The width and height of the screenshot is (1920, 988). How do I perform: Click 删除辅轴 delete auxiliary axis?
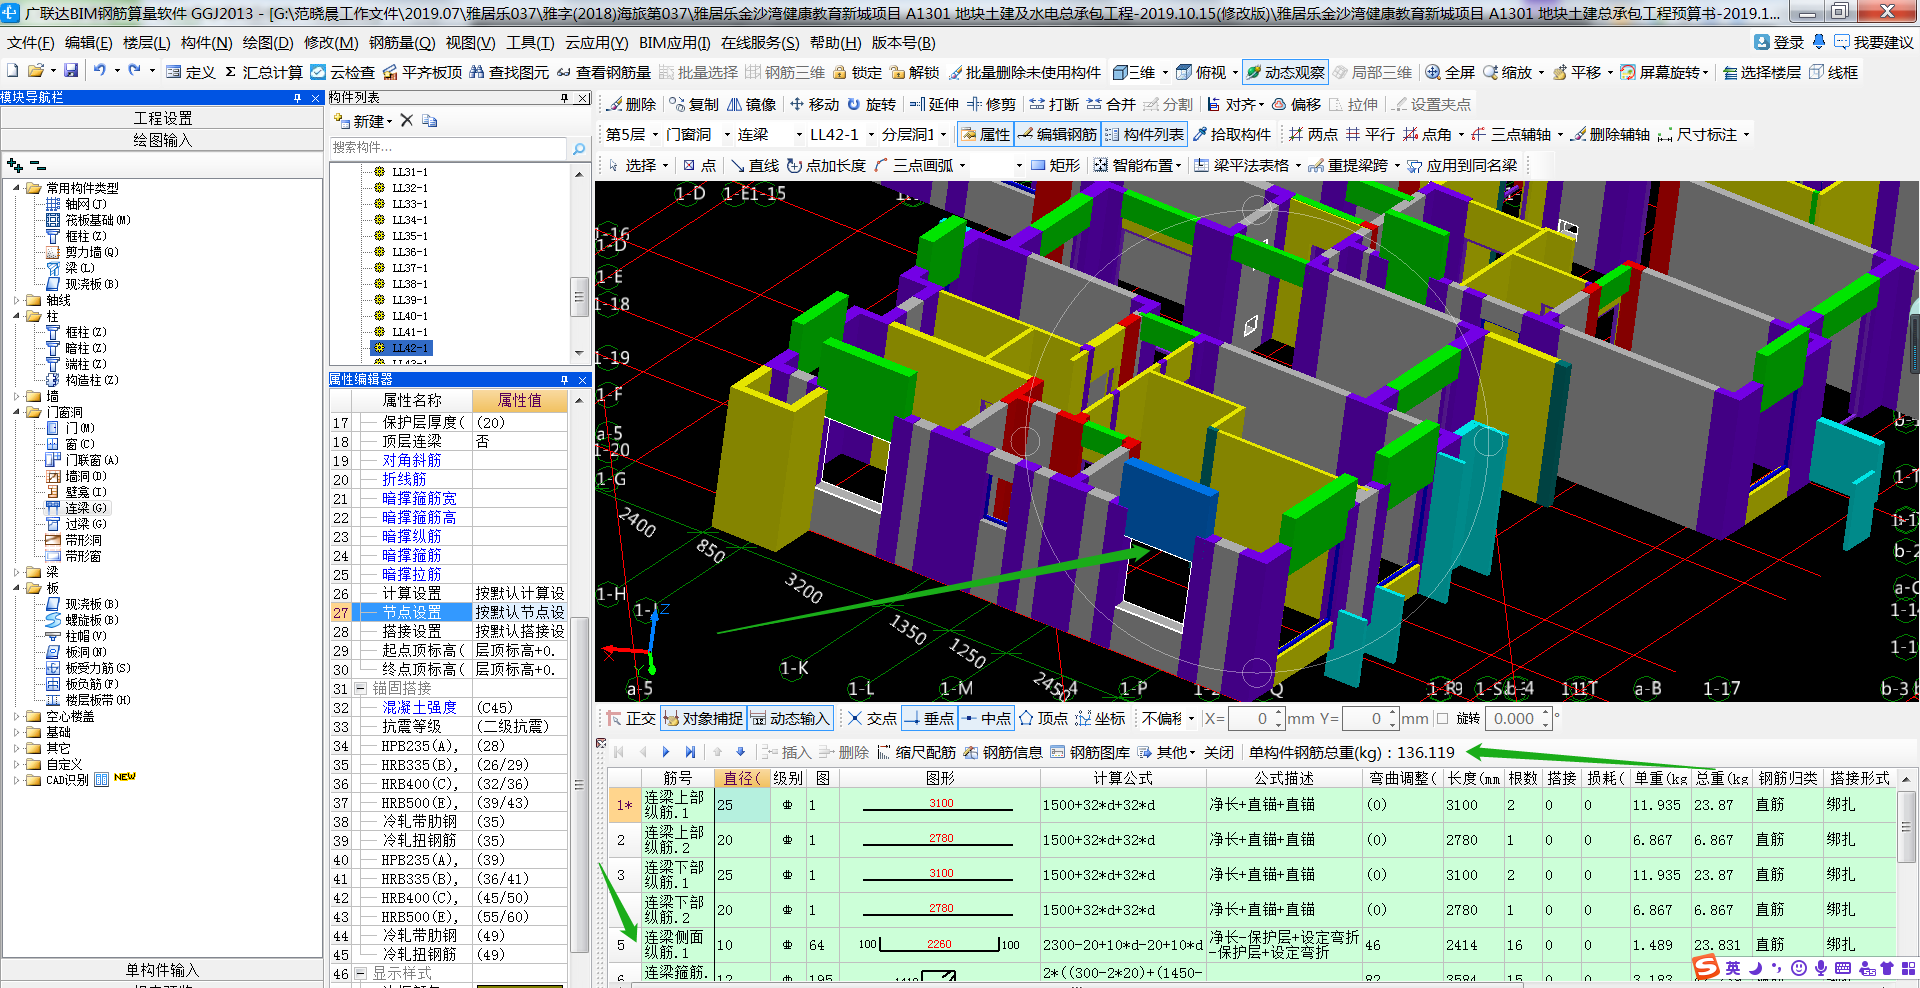1609,134
